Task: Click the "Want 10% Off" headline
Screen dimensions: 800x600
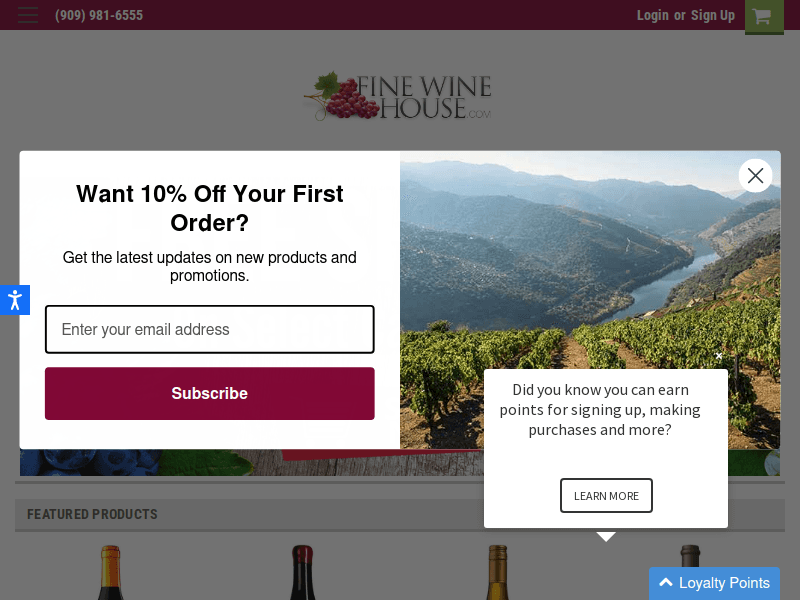Action: click(x=210, y=208)
